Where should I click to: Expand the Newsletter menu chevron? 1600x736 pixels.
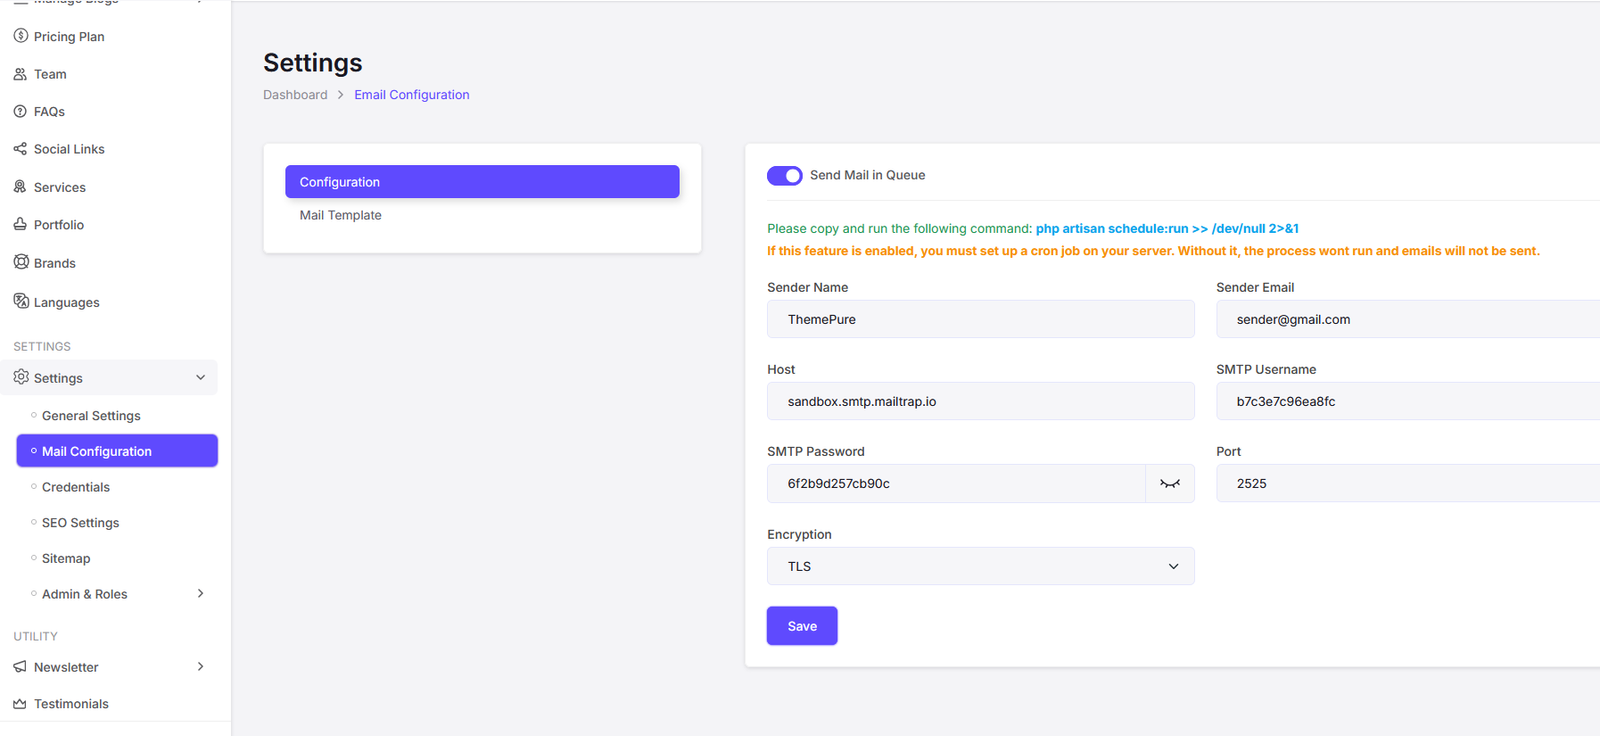pos(200,667)
